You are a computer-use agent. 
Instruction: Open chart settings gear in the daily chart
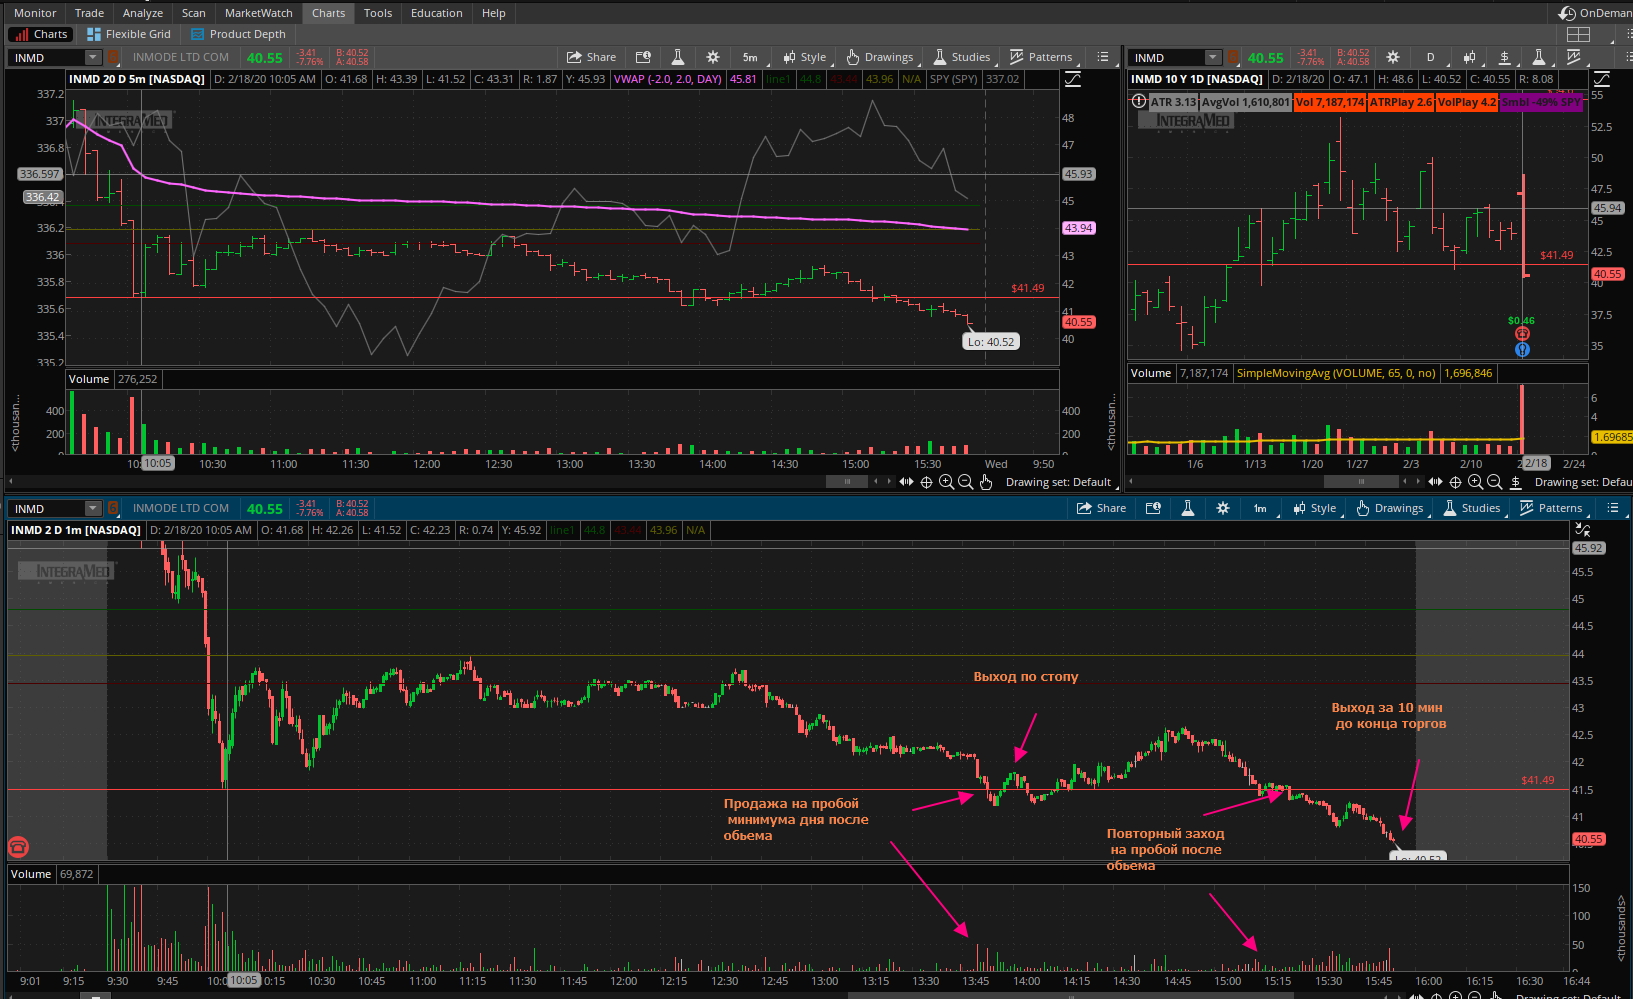pyautogui.click(x=1392, y=57)
